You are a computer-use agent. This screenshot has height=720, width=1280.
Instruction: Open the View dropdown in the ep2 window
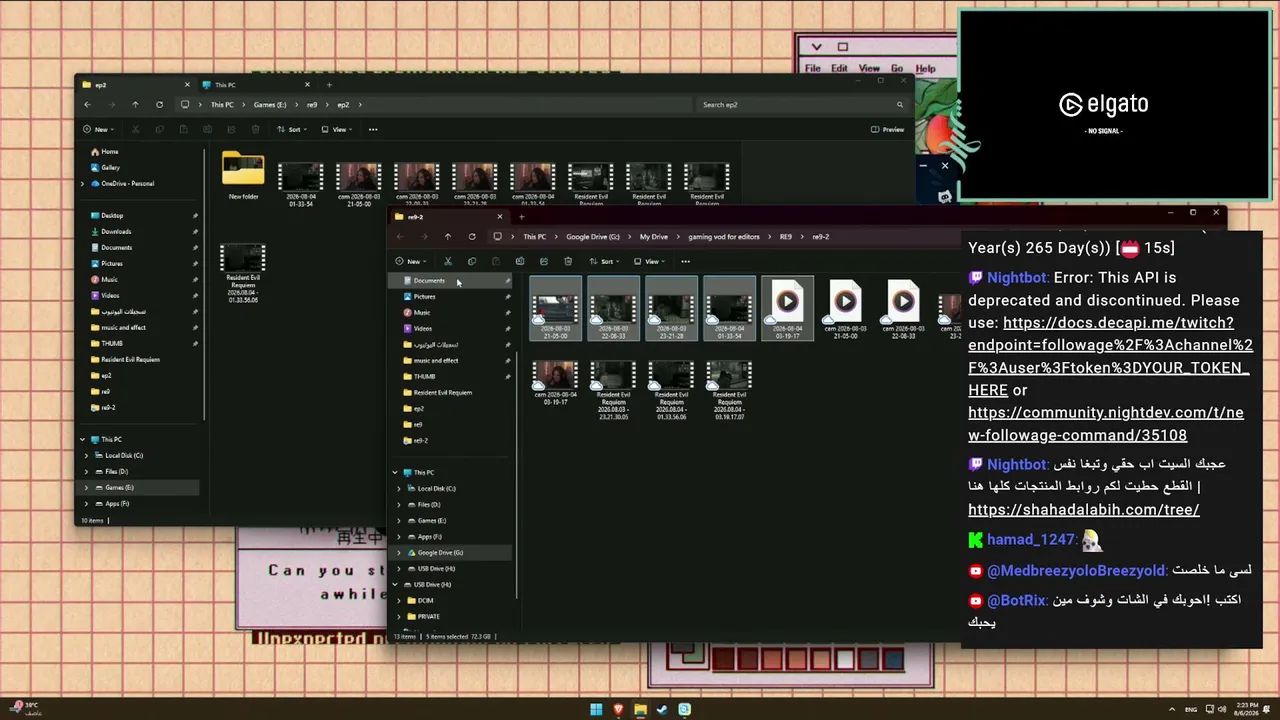click(x=338, y=129)
